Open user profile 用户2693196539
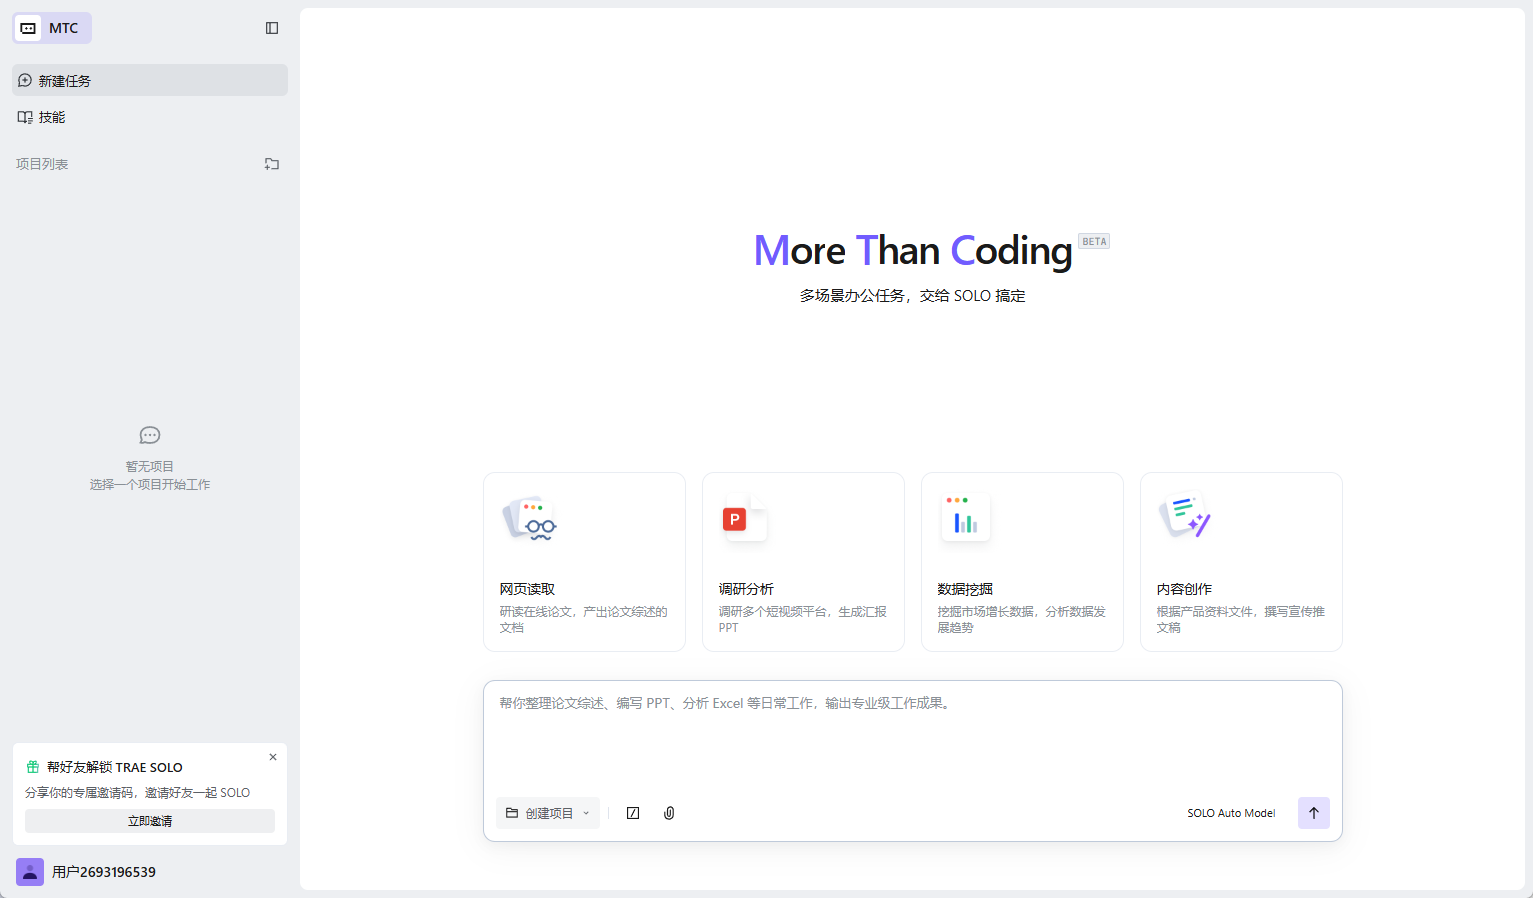 pyautogui.click(x=104, y=872)
